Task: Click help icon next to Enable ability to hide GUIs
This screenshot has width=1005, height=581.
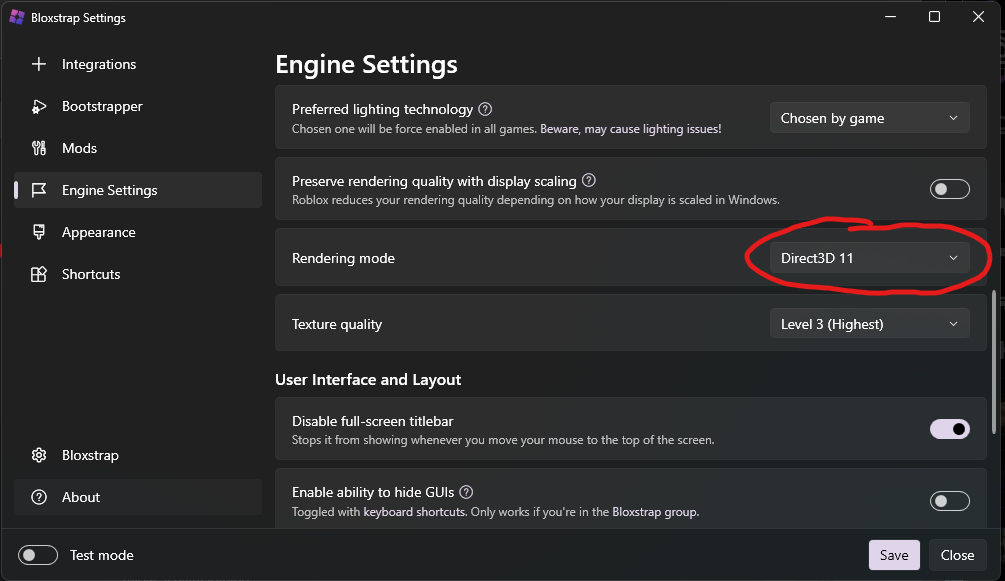Action: tap(466, 492)
